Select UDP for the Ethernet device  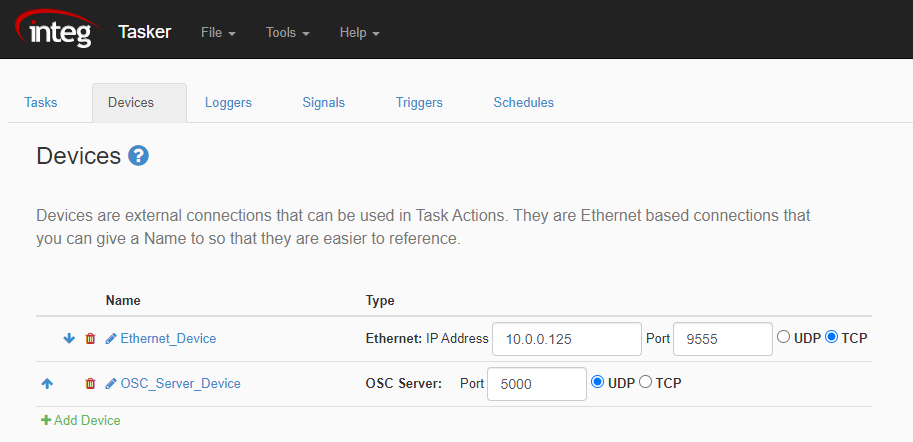(x=783, y=337)
